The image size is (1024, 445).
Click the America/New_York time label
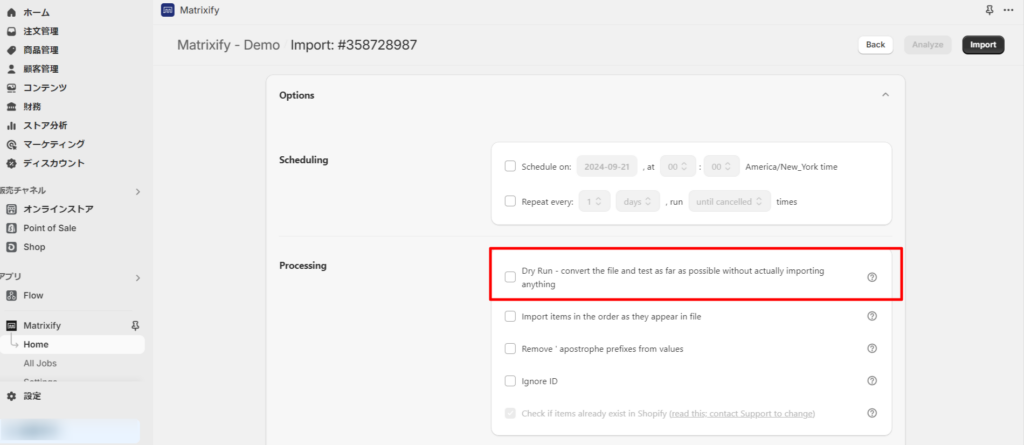(791, 167)
